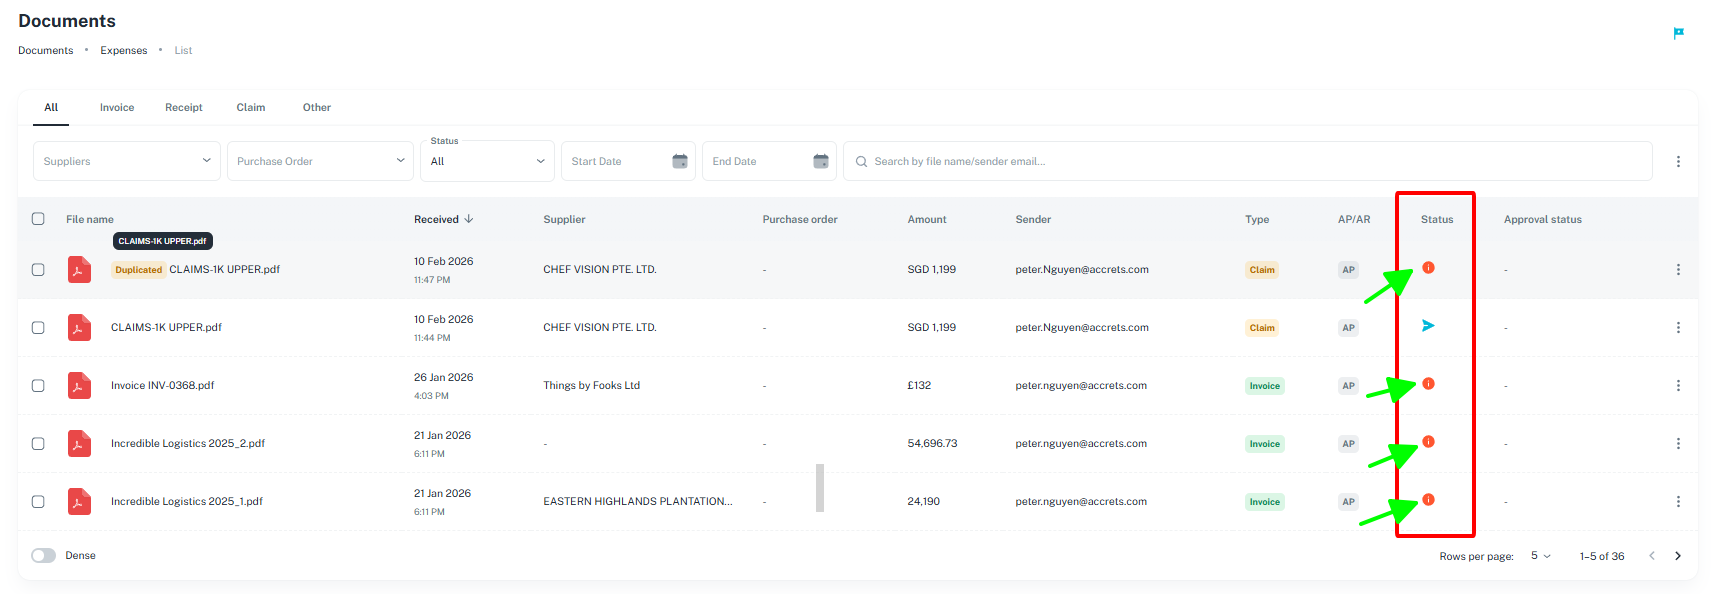
Task: Click blue sent status icon for CLAIMS-1K UPPER.pdf
Action: (x=1428, y=326)
